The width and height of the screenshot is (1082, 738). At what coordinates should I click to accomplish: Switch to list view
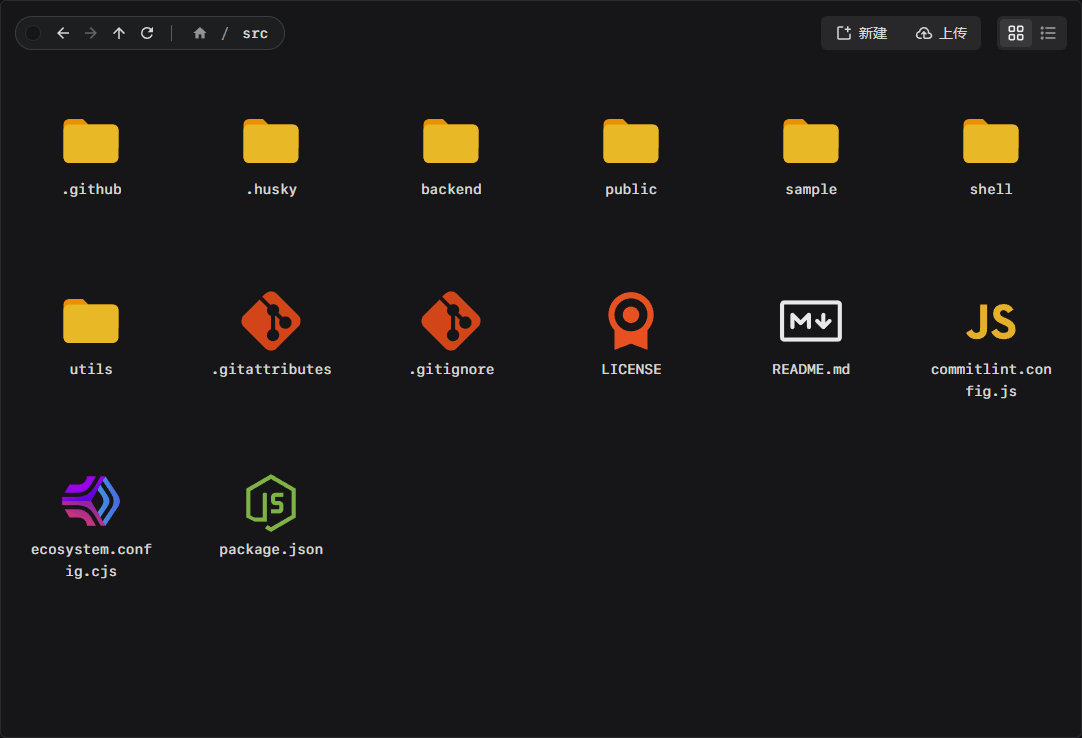1048,33
